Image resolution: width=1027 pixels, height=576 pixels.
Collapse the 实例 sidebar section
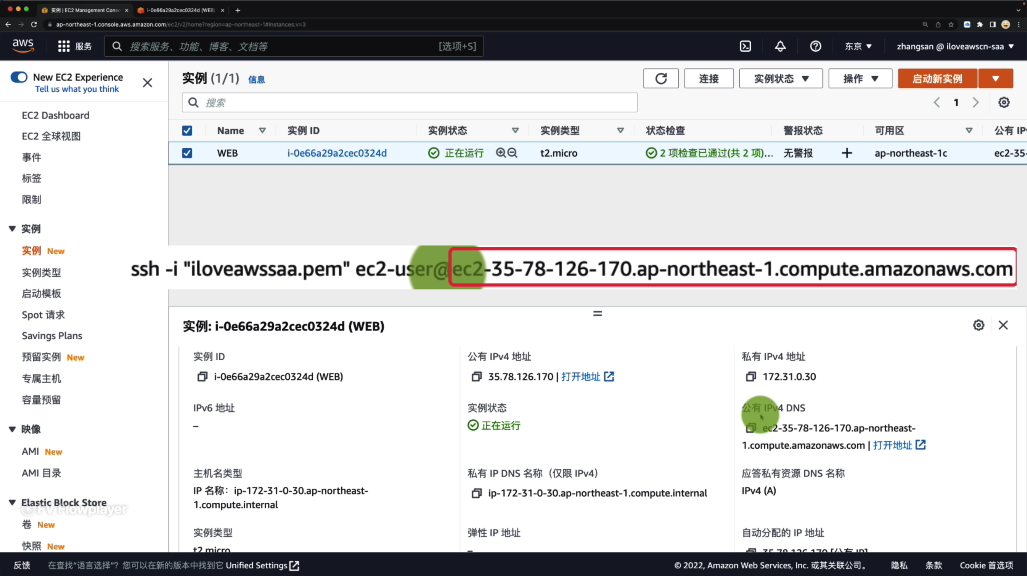12,229
